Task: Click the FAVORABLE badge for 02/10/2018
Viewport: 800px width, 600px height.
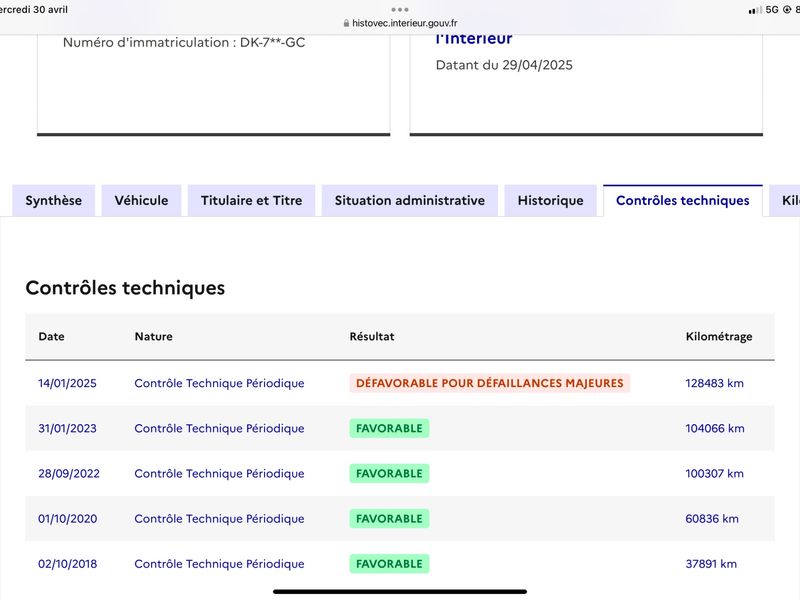Action: pyautogui.click(x=389, y=564)
